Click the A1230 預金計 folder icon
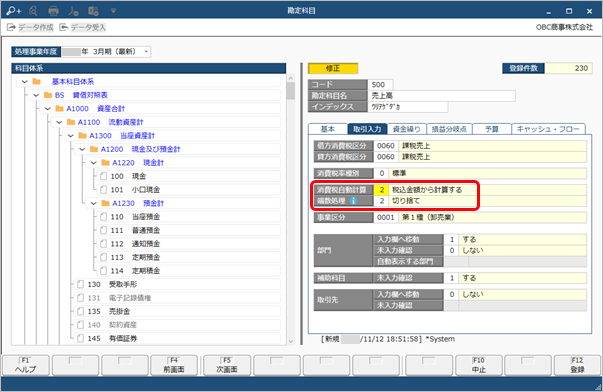 106,203
